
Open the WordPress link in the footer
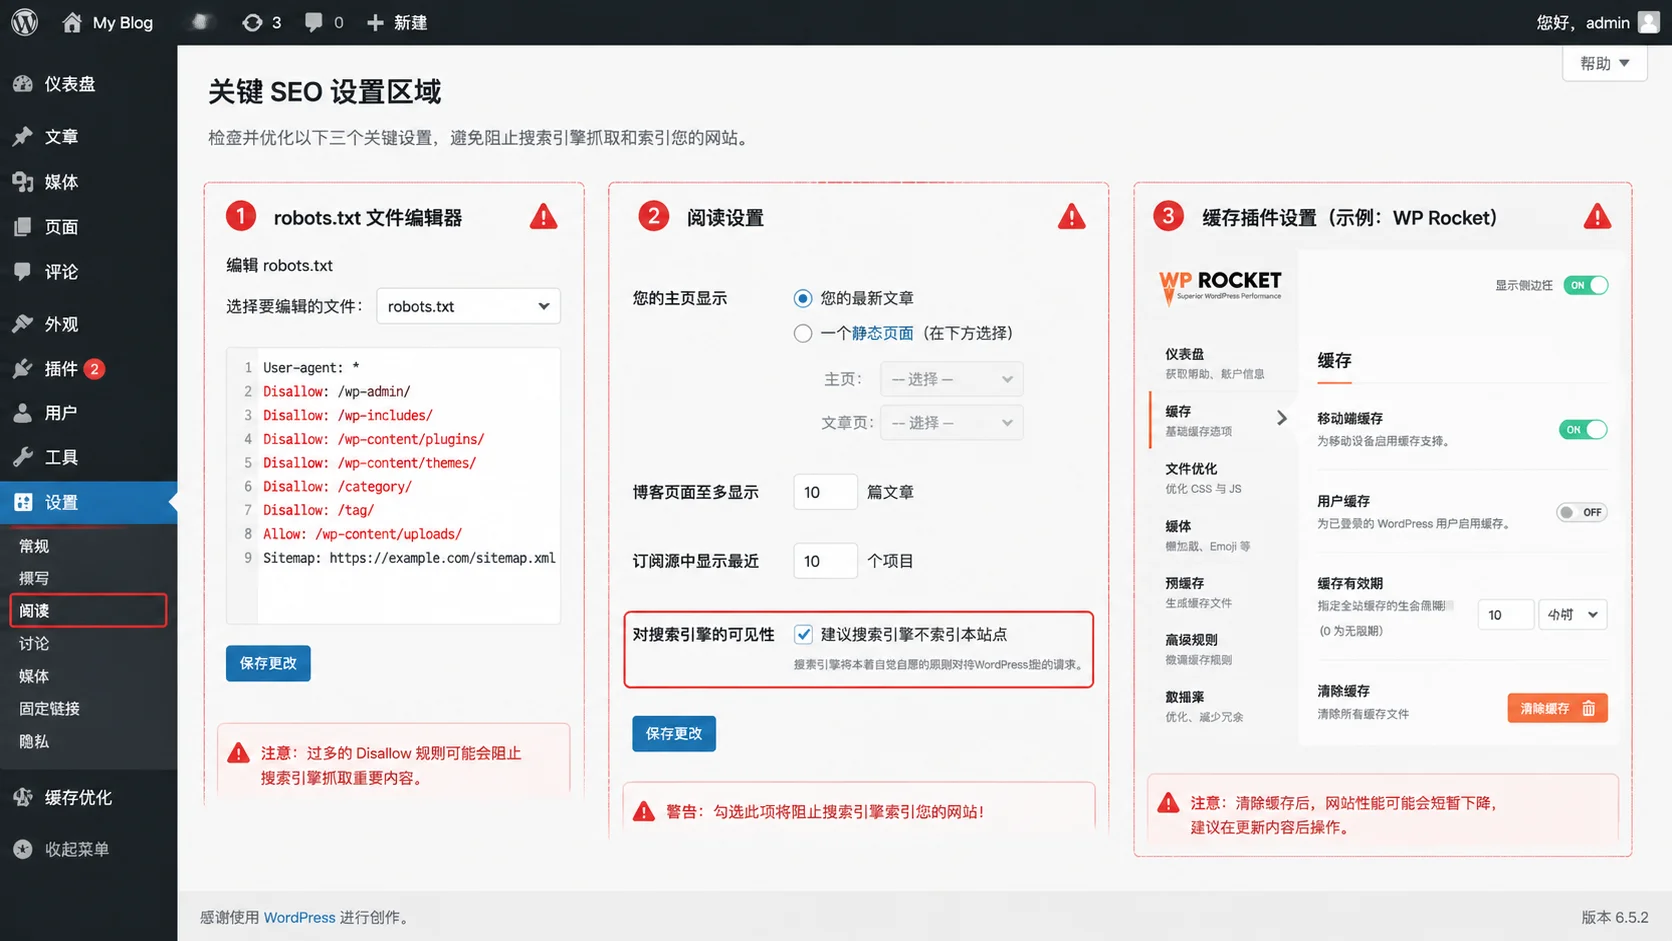click(x=299, y=917)
